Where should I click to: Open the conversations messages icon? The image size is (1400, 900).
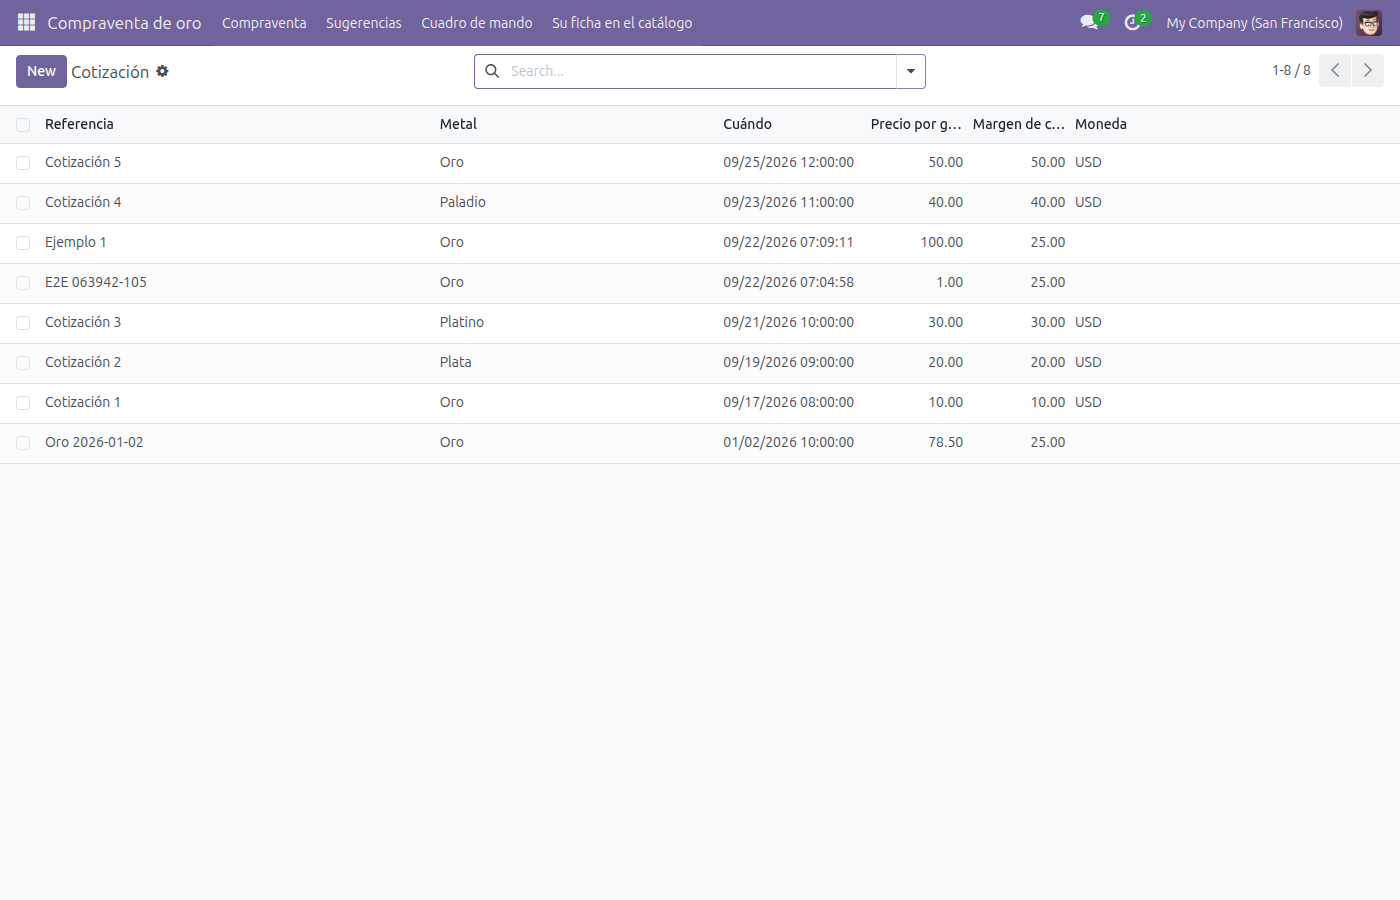pos(1089,22)
